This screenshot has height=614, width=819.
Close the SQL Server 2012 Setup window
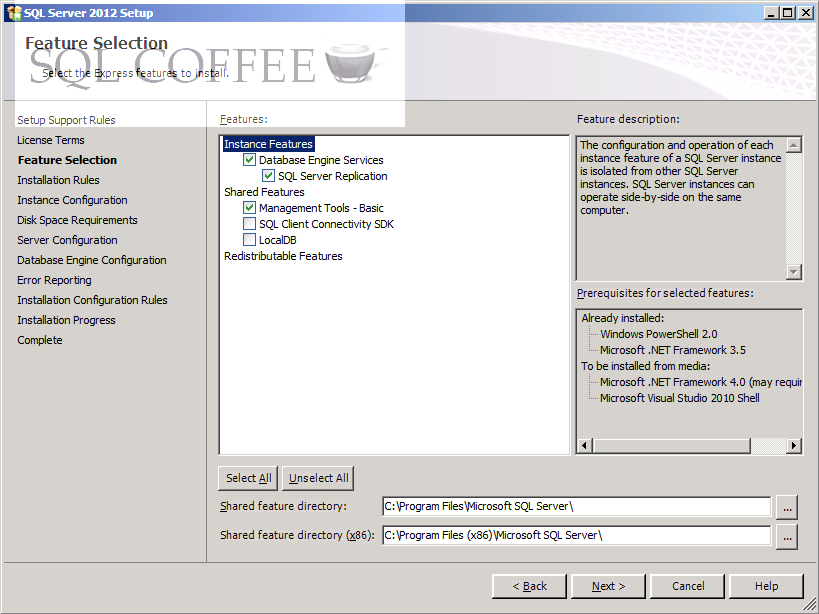click(x=806, y=13)
